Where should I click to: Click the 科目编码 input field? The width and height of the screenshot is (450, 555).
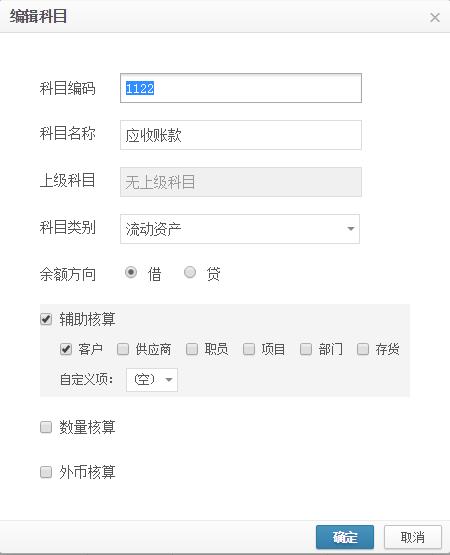241,88
